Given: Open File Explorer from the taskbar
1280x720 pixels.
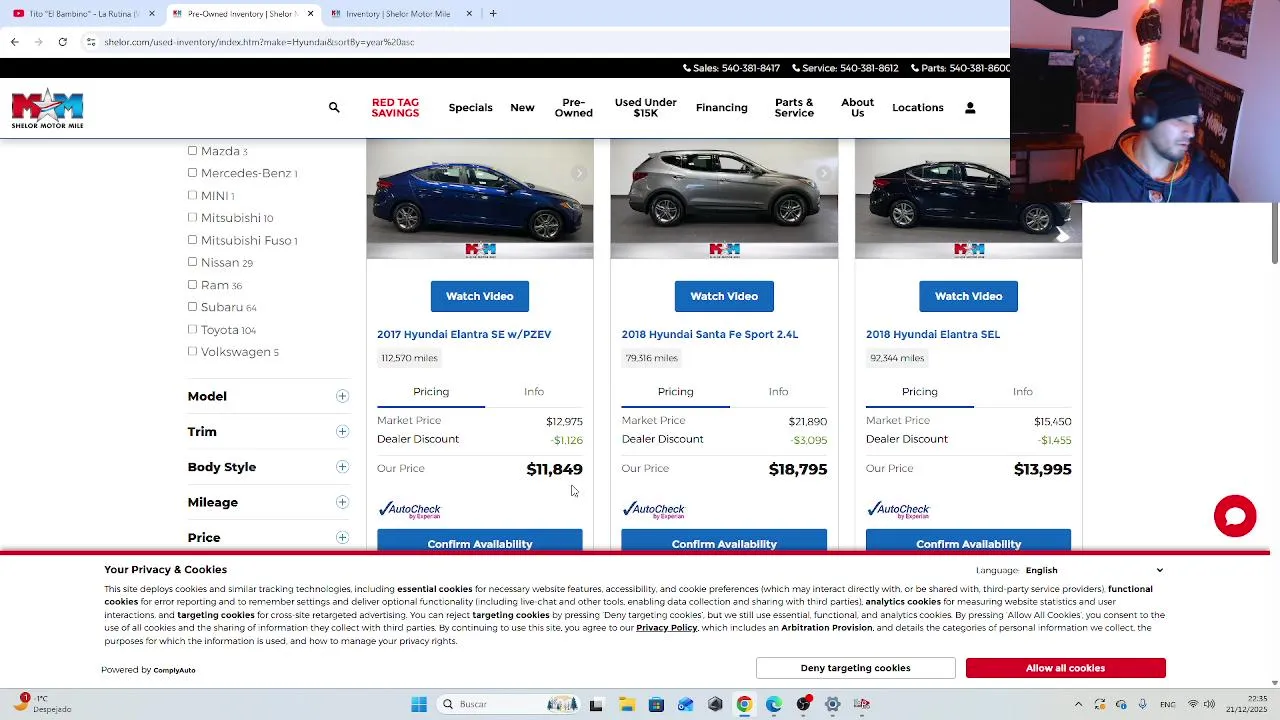Looking at the screenshot, I should (x=626, y=704).
